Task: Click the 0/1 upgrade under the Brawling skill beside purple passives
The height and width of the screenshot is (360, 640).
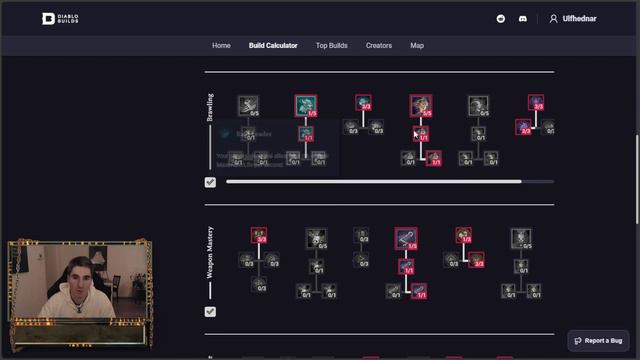Action: pos(478,134)
